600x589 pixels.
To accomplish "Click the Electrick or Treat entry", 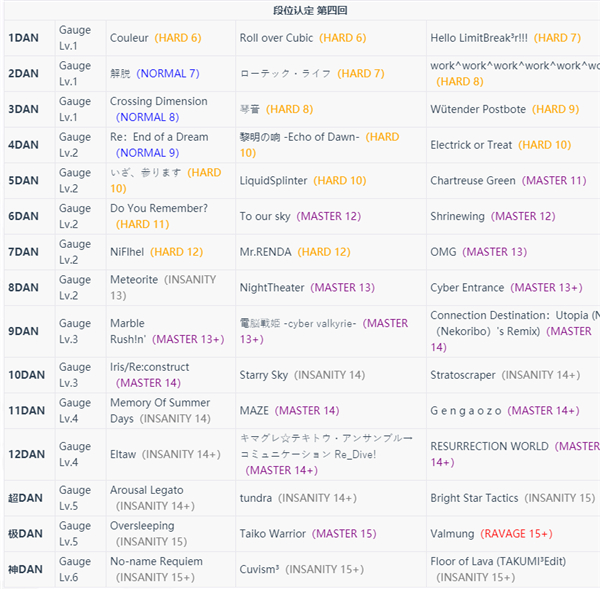I will tap(470, 145).
